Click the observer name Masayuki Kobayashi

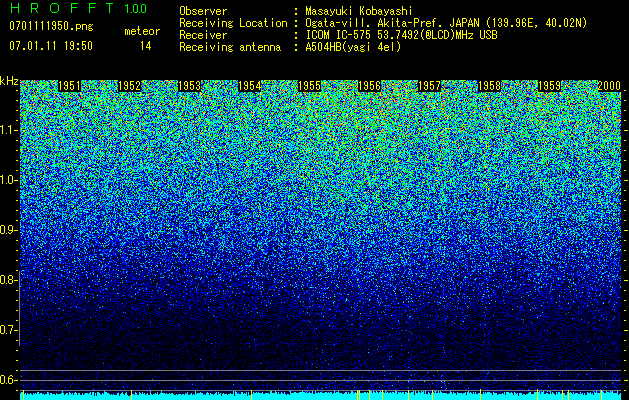[358, 11]
